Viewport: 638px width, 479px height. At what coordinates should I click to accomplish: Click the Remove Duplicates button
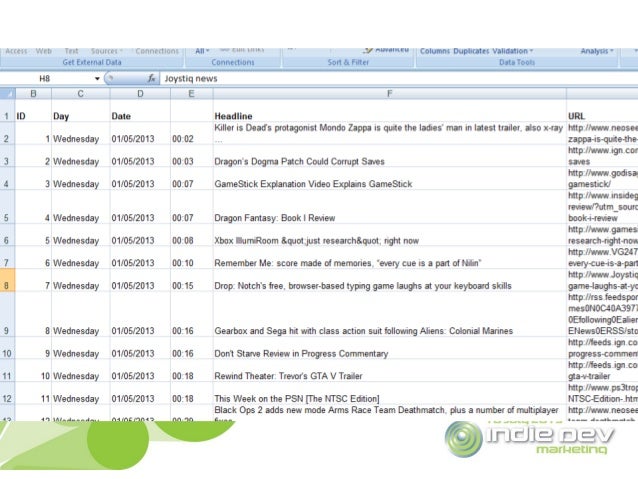tap(471, 51)
